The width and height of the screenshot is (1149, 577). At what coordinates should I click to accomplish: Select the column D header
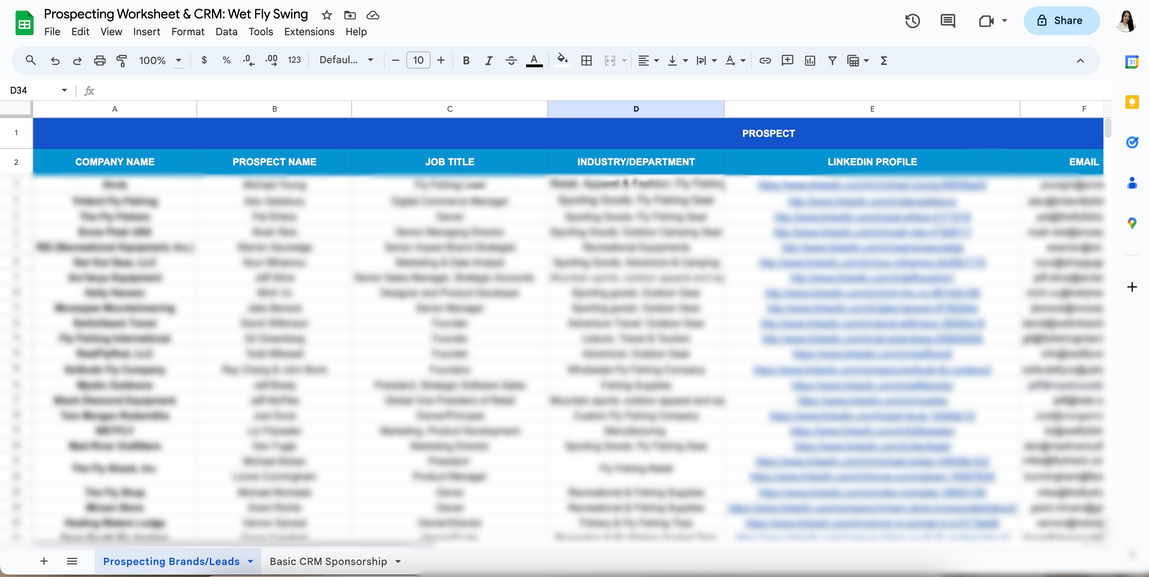(635, 109)
